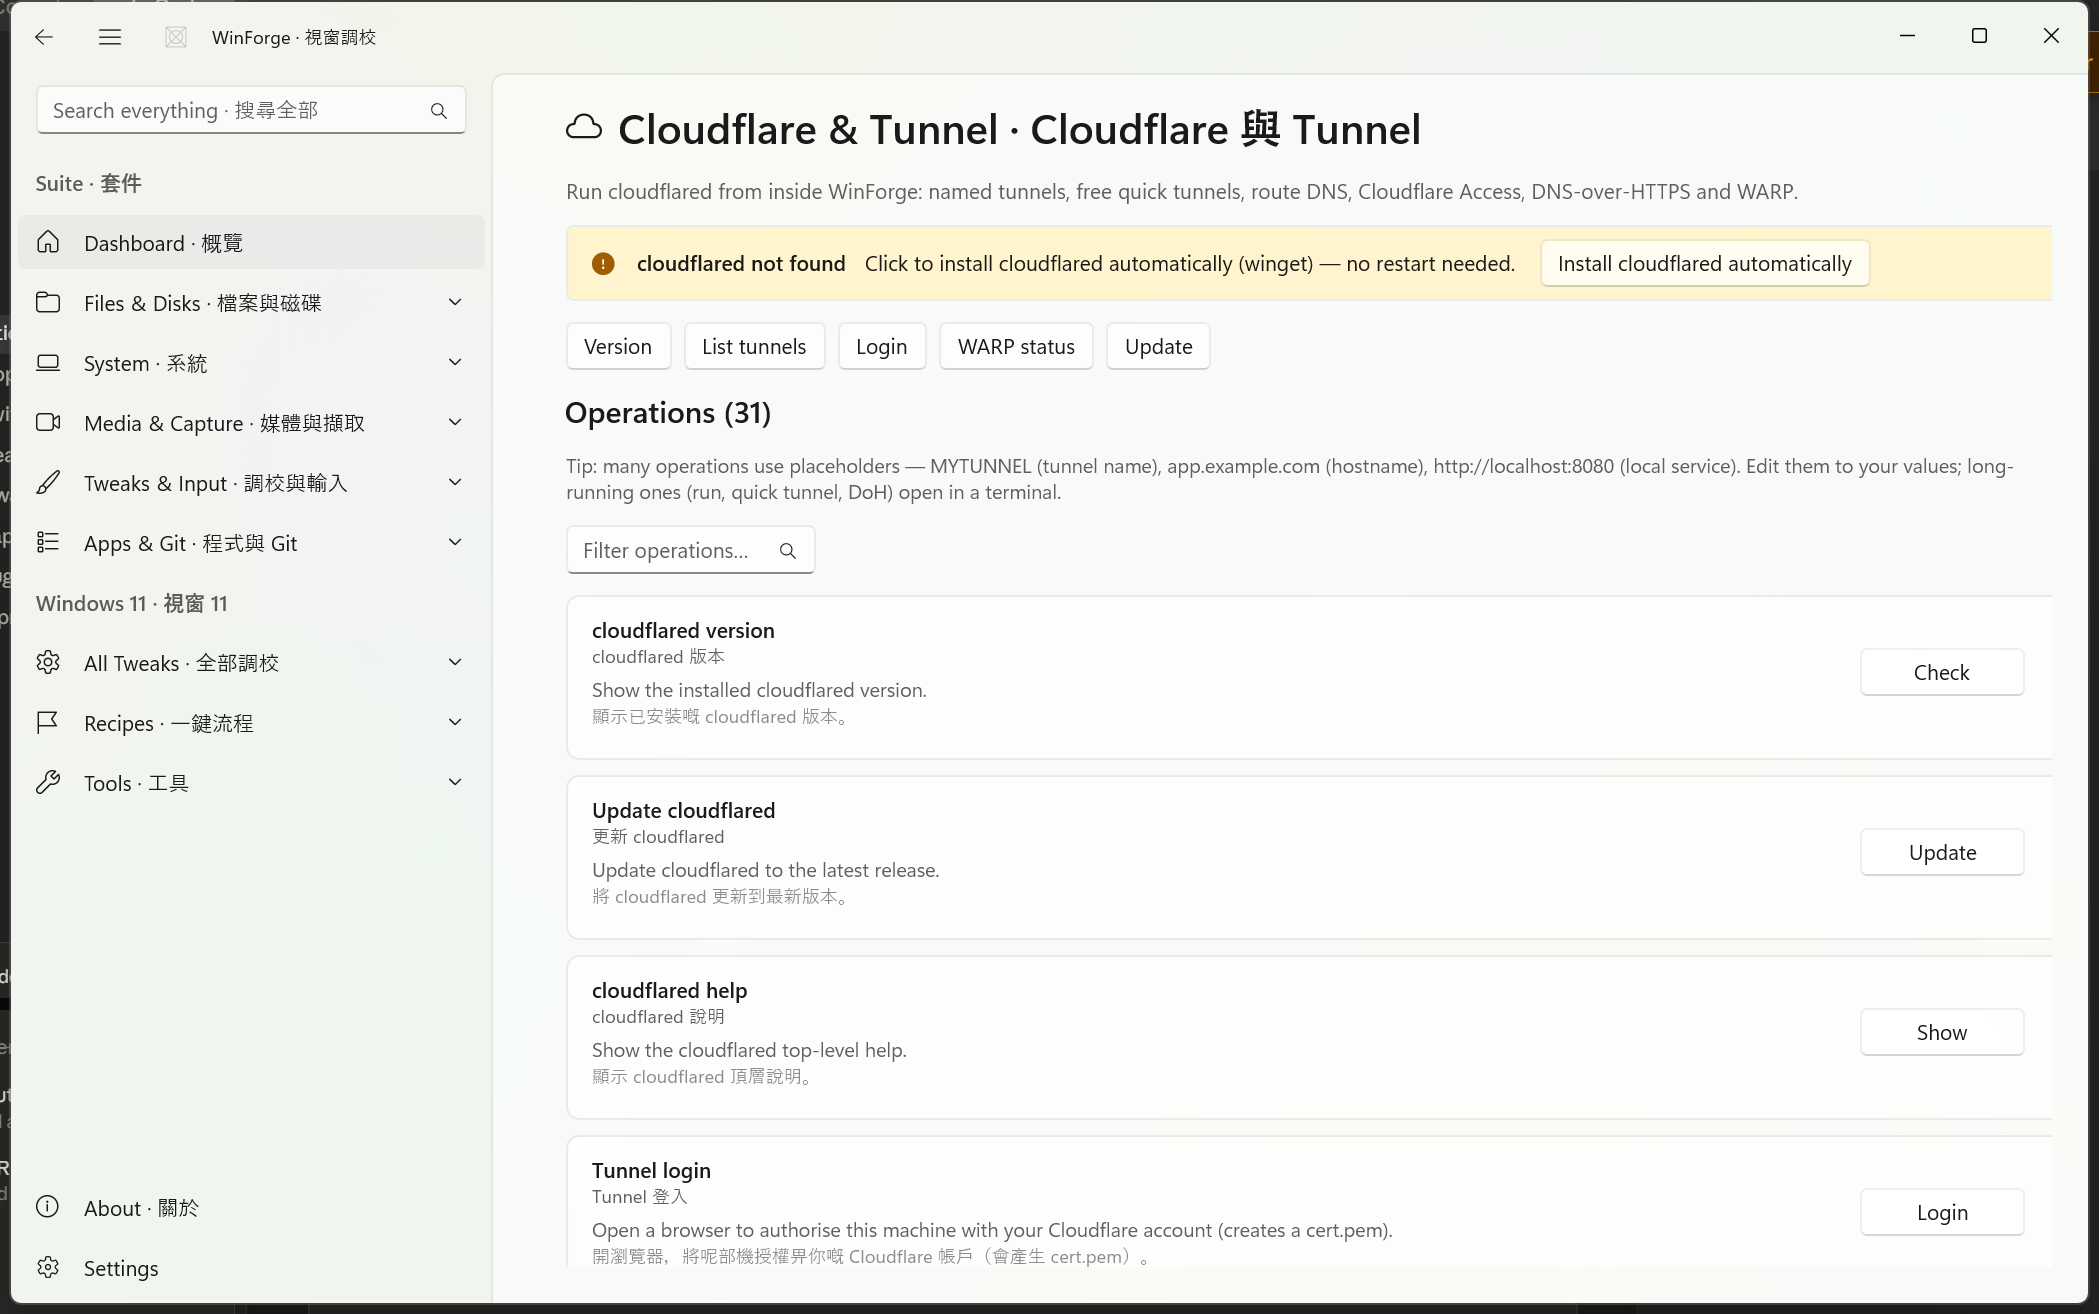This screenshot has height=1314, width=2099.
Task: Click Check for cloudflared version
Action: tap(1941, 672)
